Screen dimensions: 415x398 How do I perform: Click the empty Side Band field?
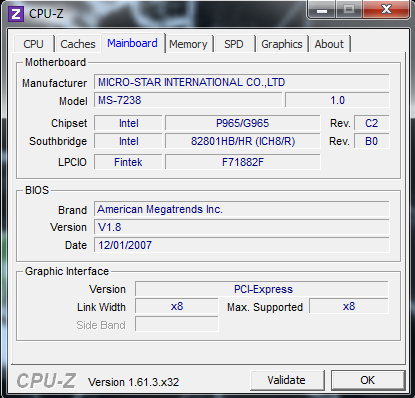(177, 324)
